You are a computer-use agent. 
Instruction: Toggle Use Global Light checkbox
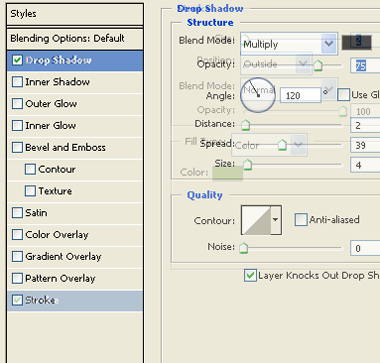click(x=344, y=95)
